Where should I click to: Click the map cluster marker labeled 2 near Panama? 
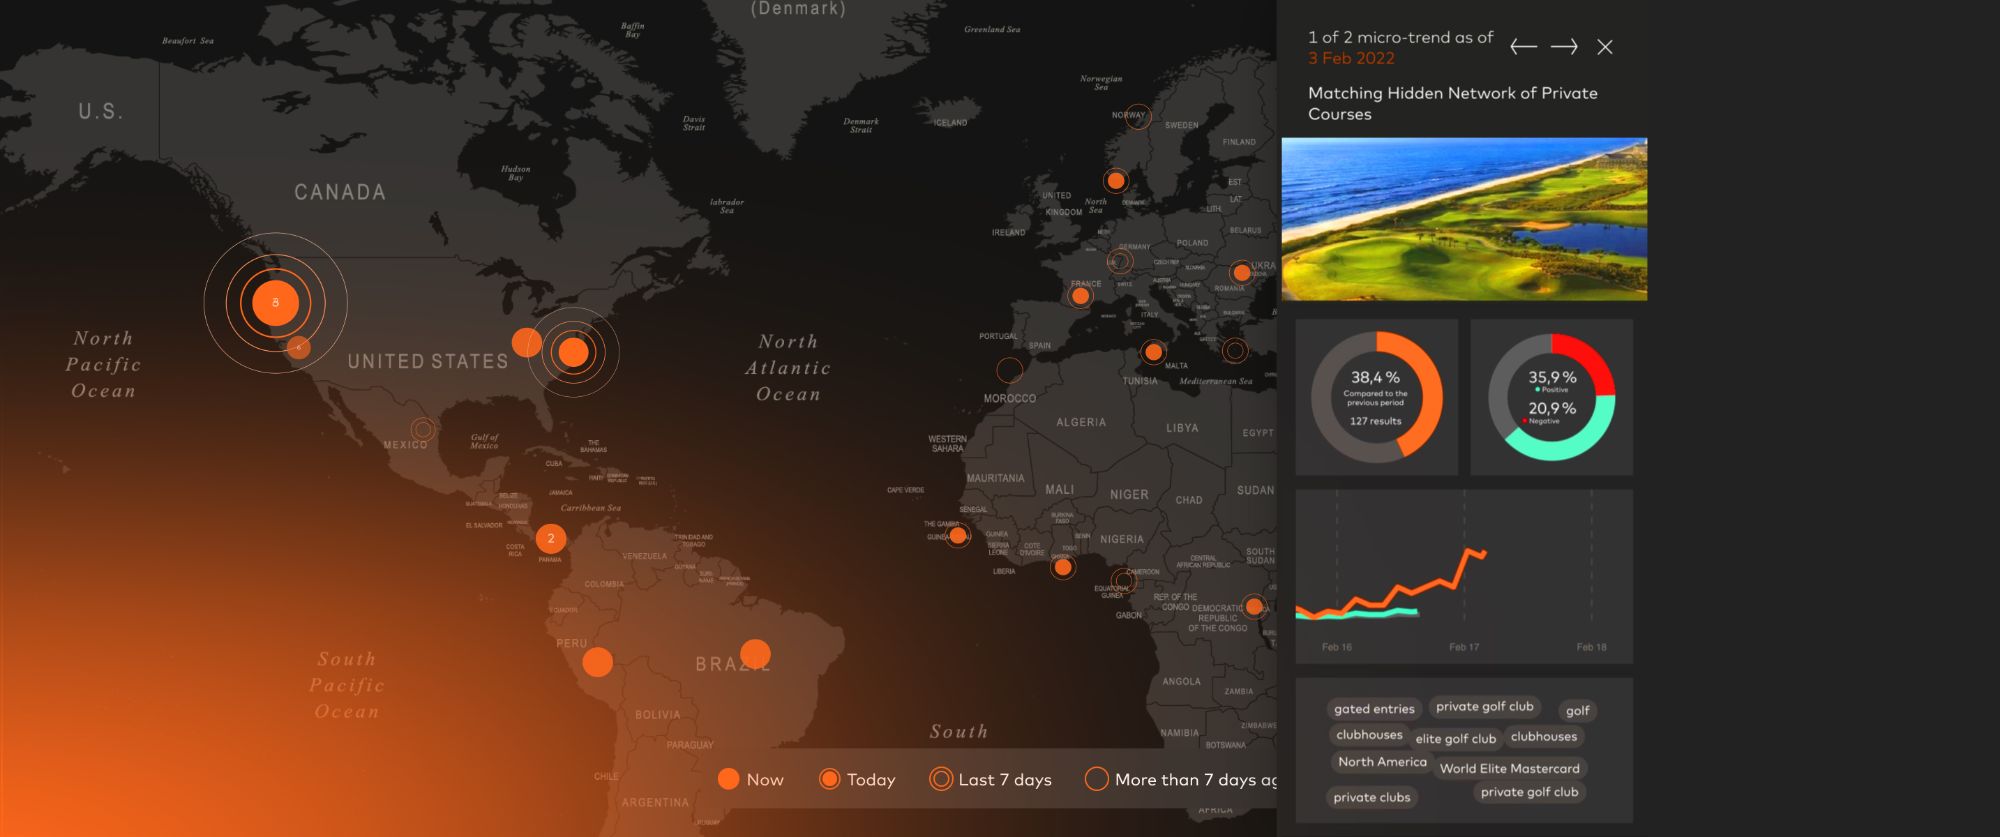tap(550, 539)
